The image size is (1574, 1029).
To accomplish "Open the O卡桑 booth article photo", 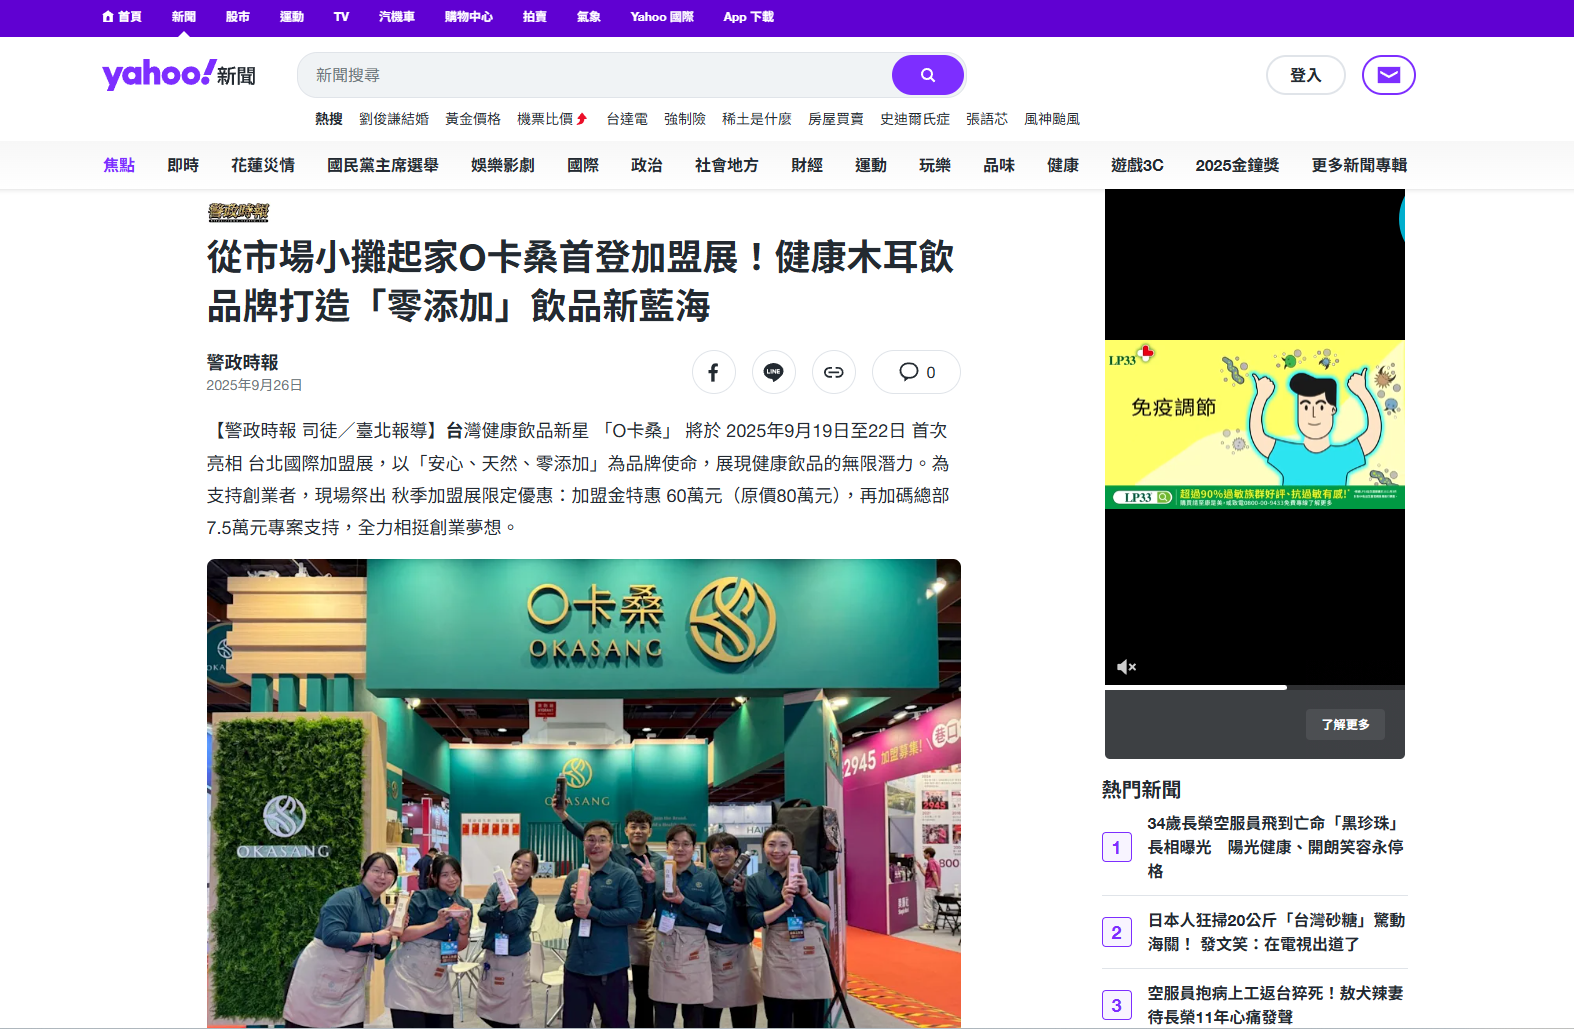I will pyautogui.click(x=583, y=792).
